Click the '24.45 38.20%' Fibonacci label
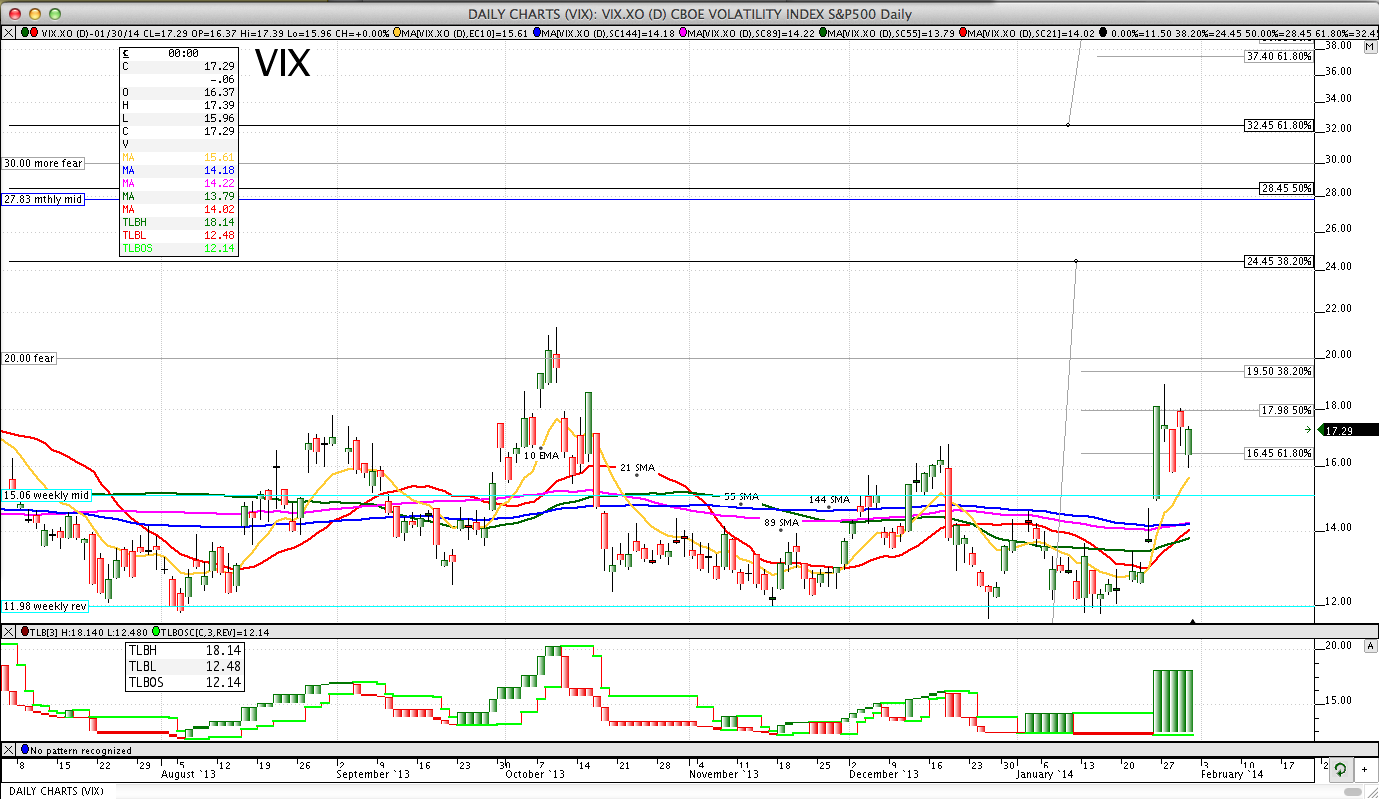The height and width of the screenshot is (799, 1379). point(1278,261)
